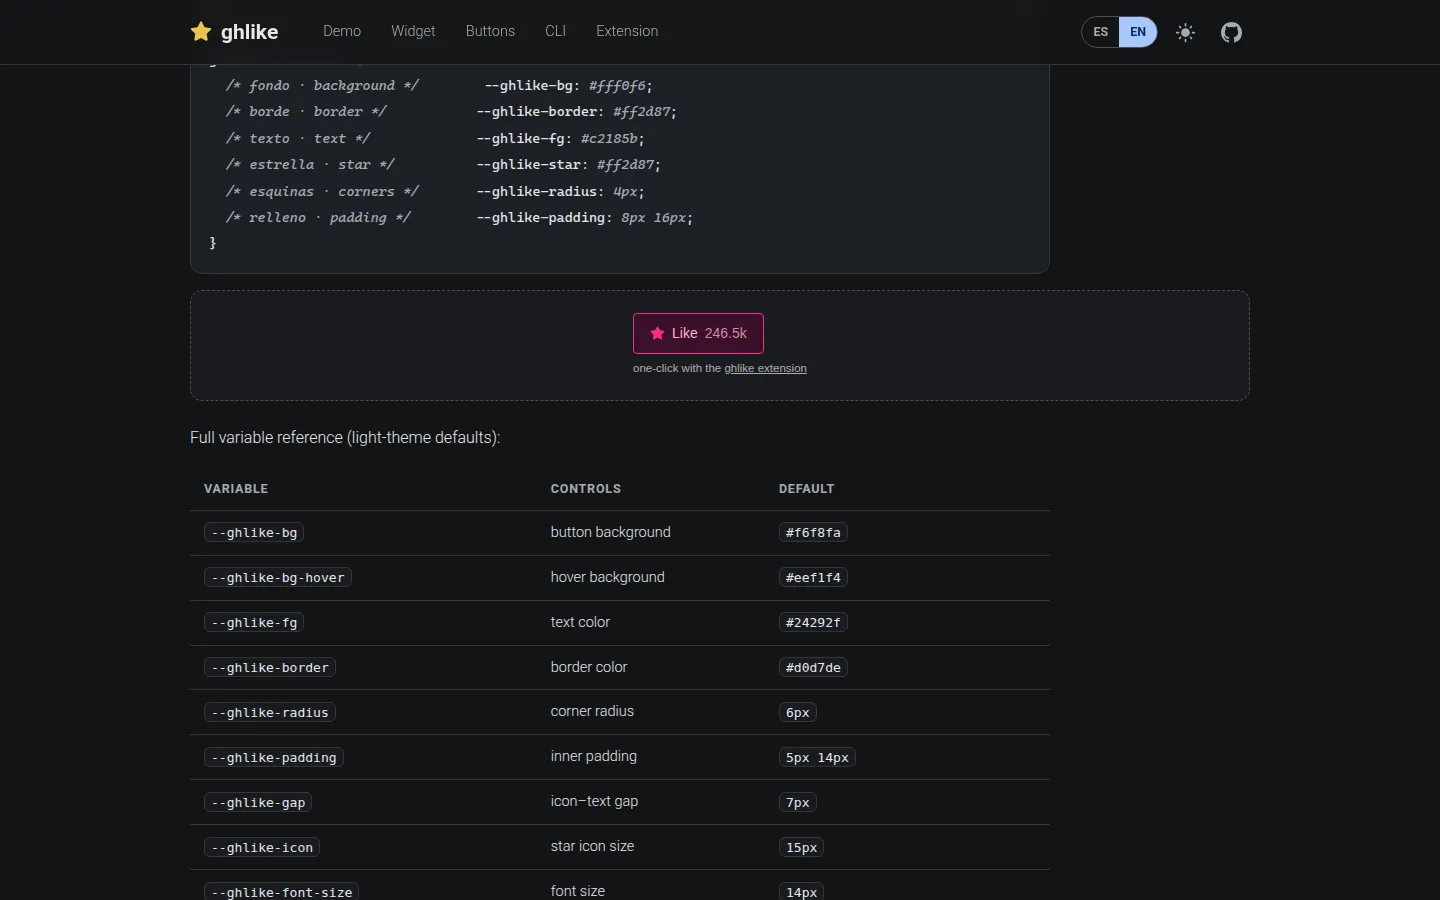The image size is (1440, 900).
Task: Follow the ghlike extension link
Action: [765, 368]
